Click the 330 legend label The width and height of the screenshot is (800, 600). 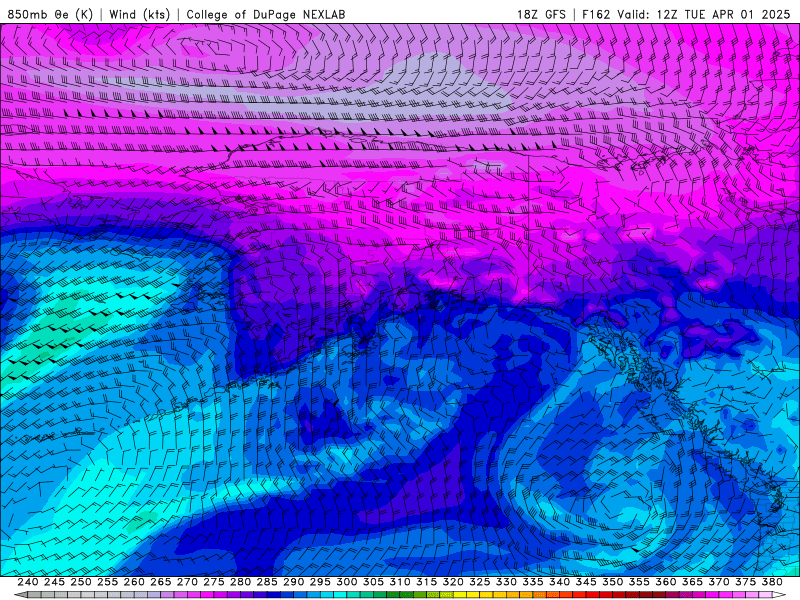(x=506, y=582)
